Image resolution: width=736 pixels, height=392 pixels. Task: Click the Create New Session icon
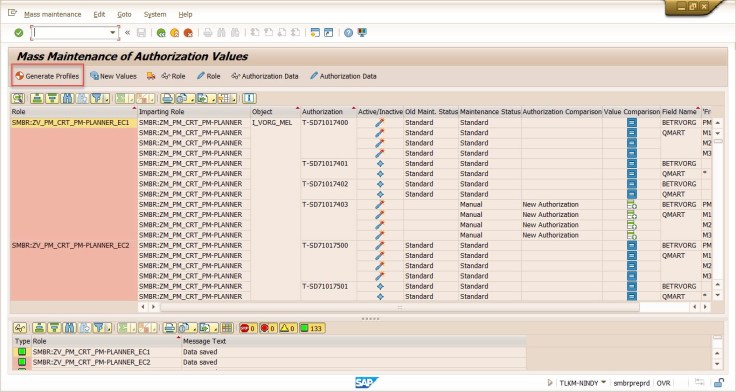tap(315, 32)
